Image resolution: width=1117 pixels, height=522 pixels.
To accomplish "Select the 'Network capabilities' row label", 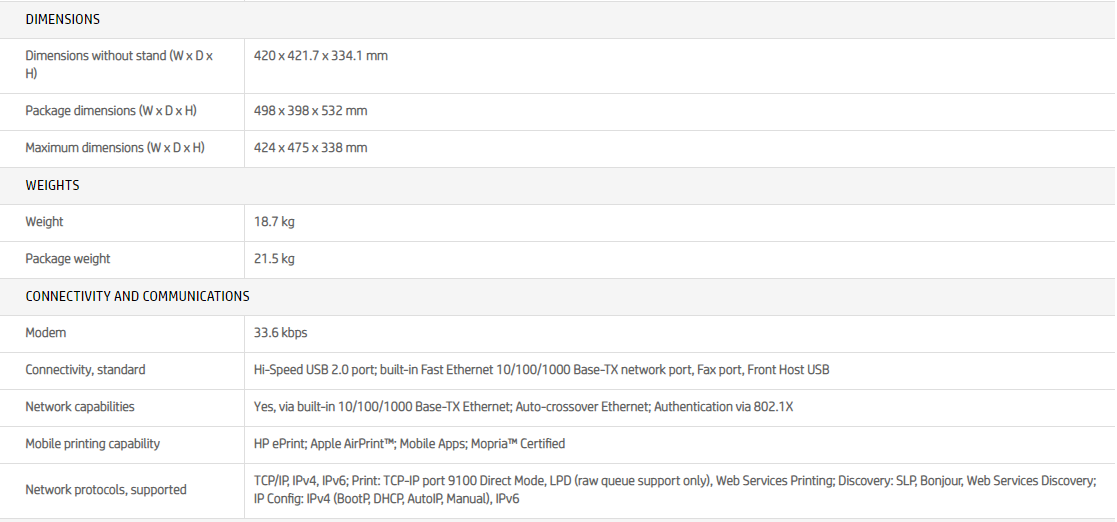I will [80, 407].
